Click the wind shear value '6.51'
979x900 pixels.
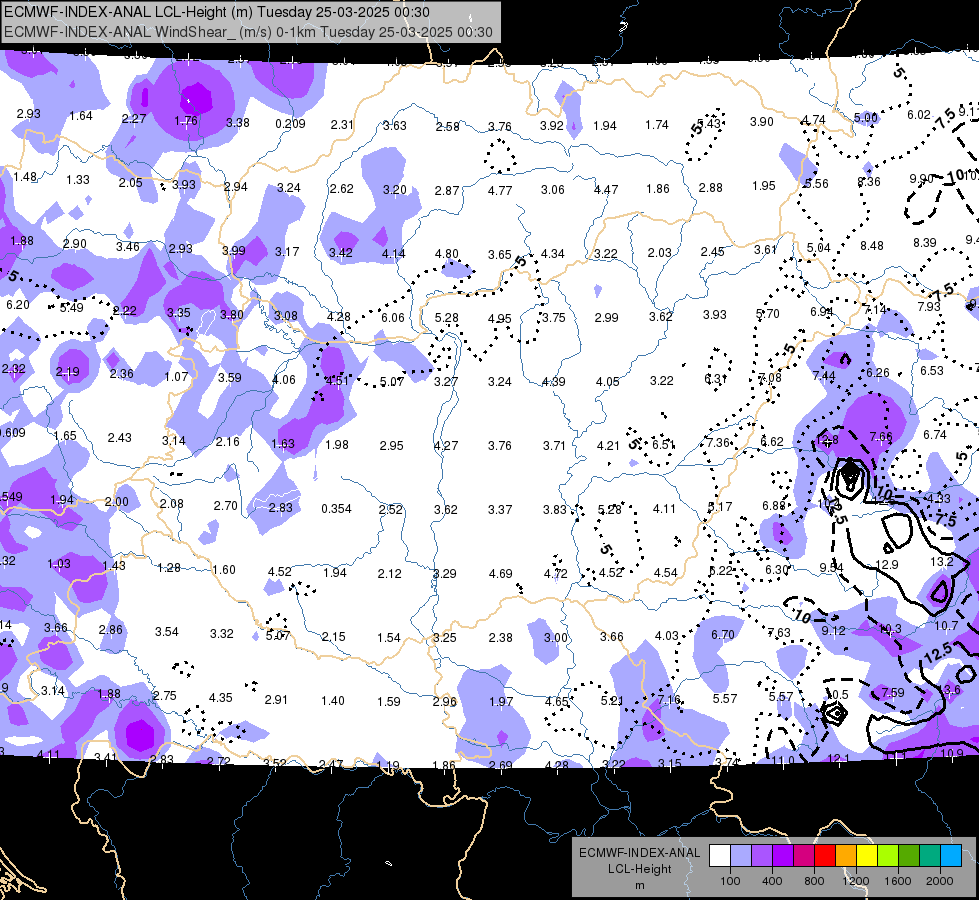(663, 444)
